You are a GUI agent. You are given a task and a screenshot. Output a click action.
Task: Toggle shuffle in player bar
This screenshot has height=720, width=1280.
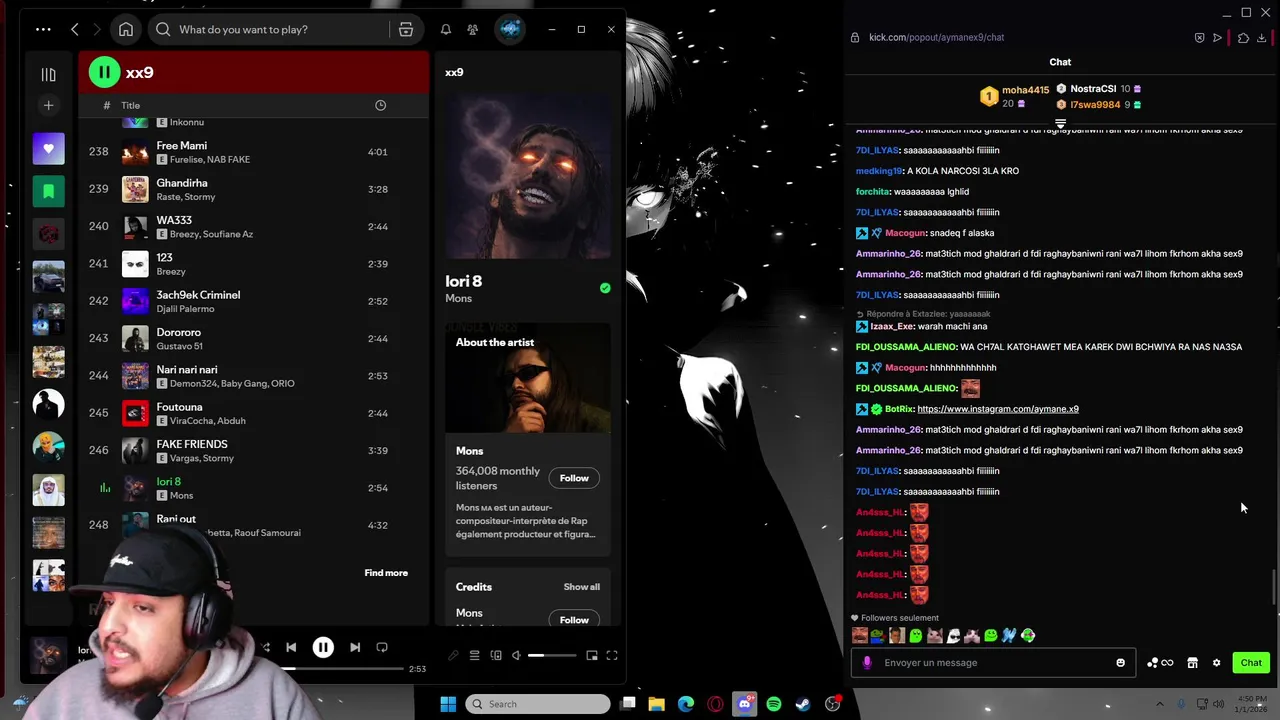coord(264,648)
